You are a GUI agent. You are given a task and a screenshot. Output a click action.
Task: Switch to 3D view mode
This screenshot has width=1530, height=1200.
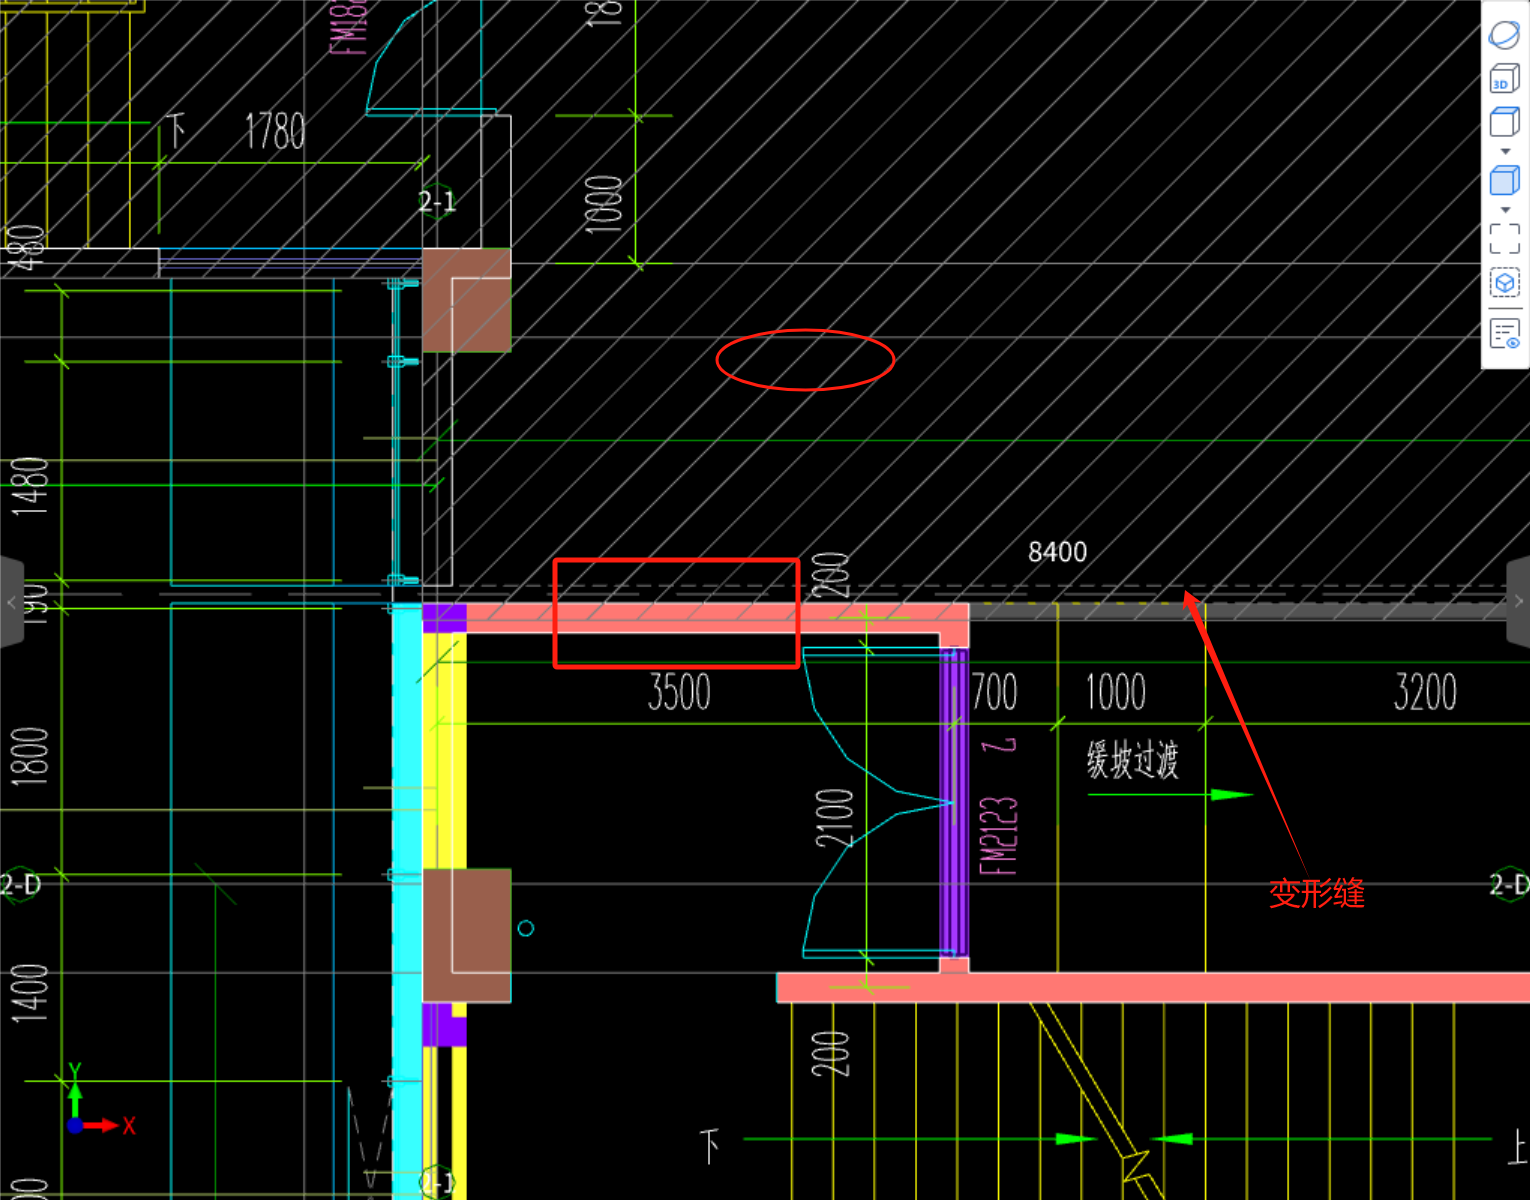[x=1504, y=79]
